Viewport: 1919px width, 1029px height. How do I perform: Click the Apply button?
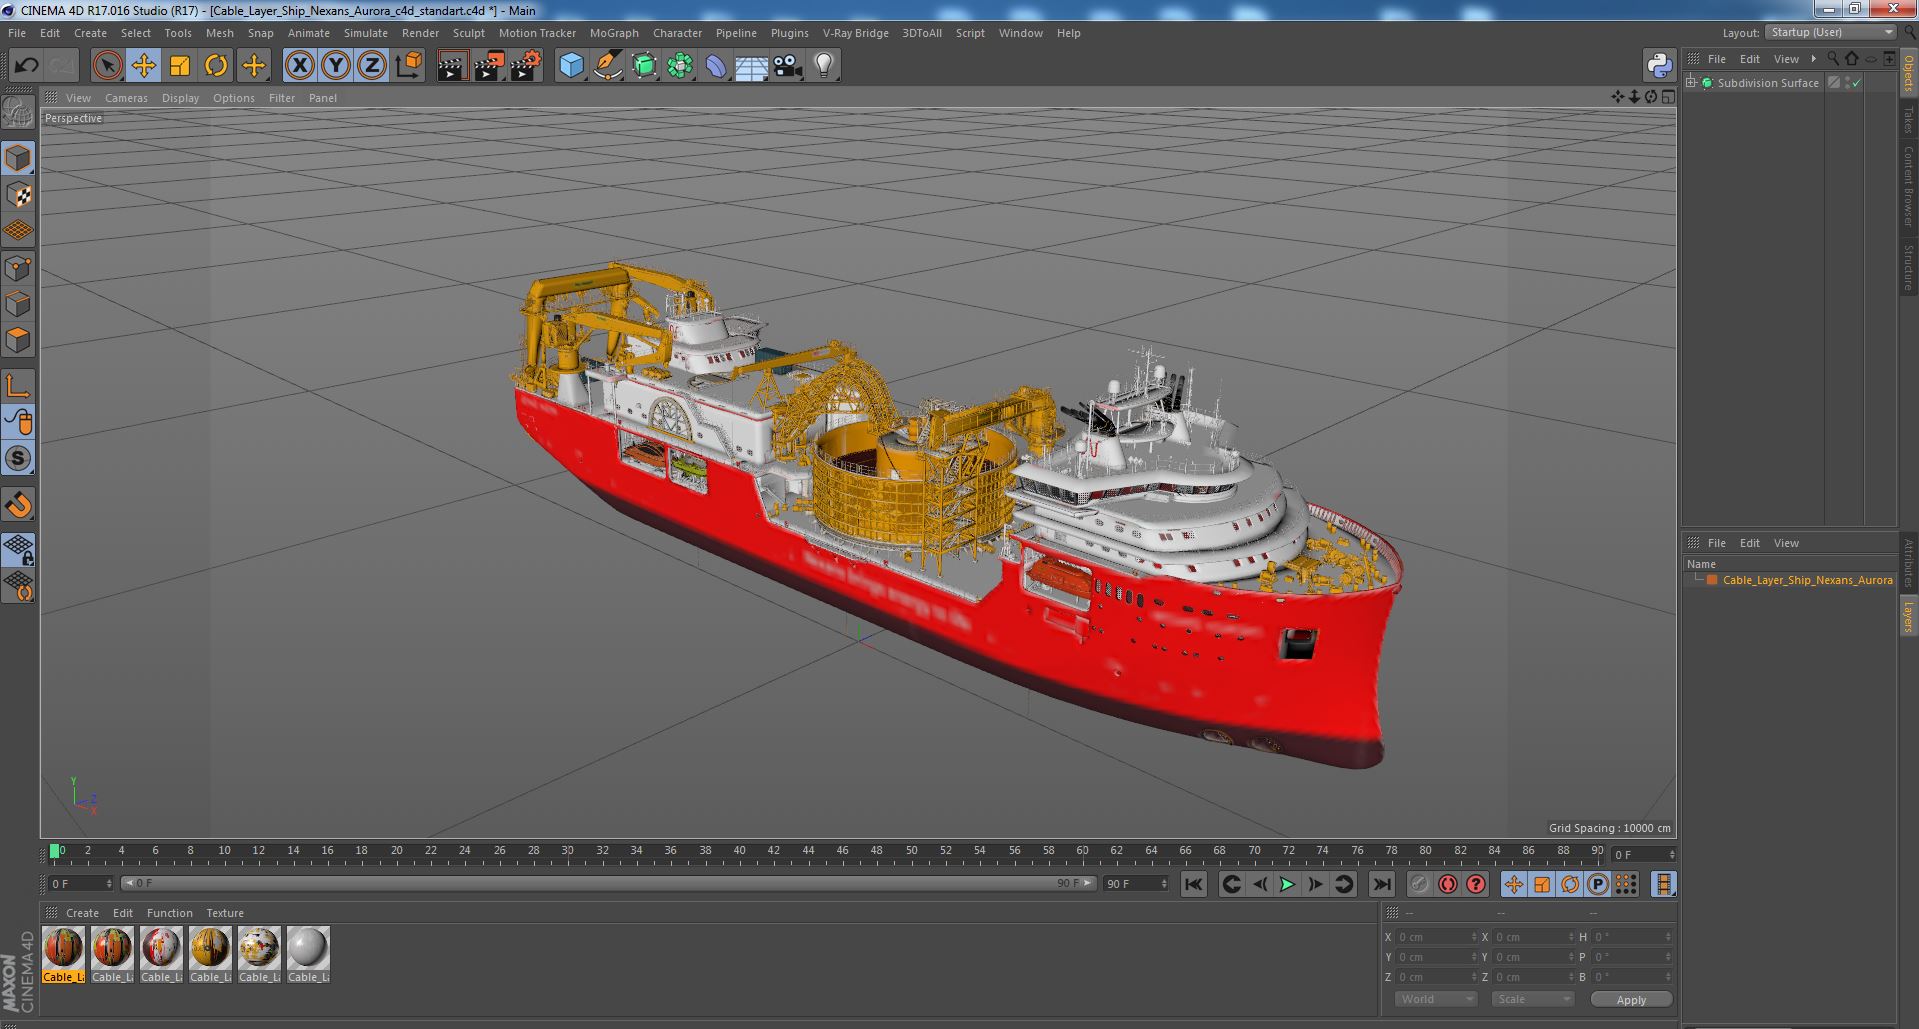click(1631, 1000)
